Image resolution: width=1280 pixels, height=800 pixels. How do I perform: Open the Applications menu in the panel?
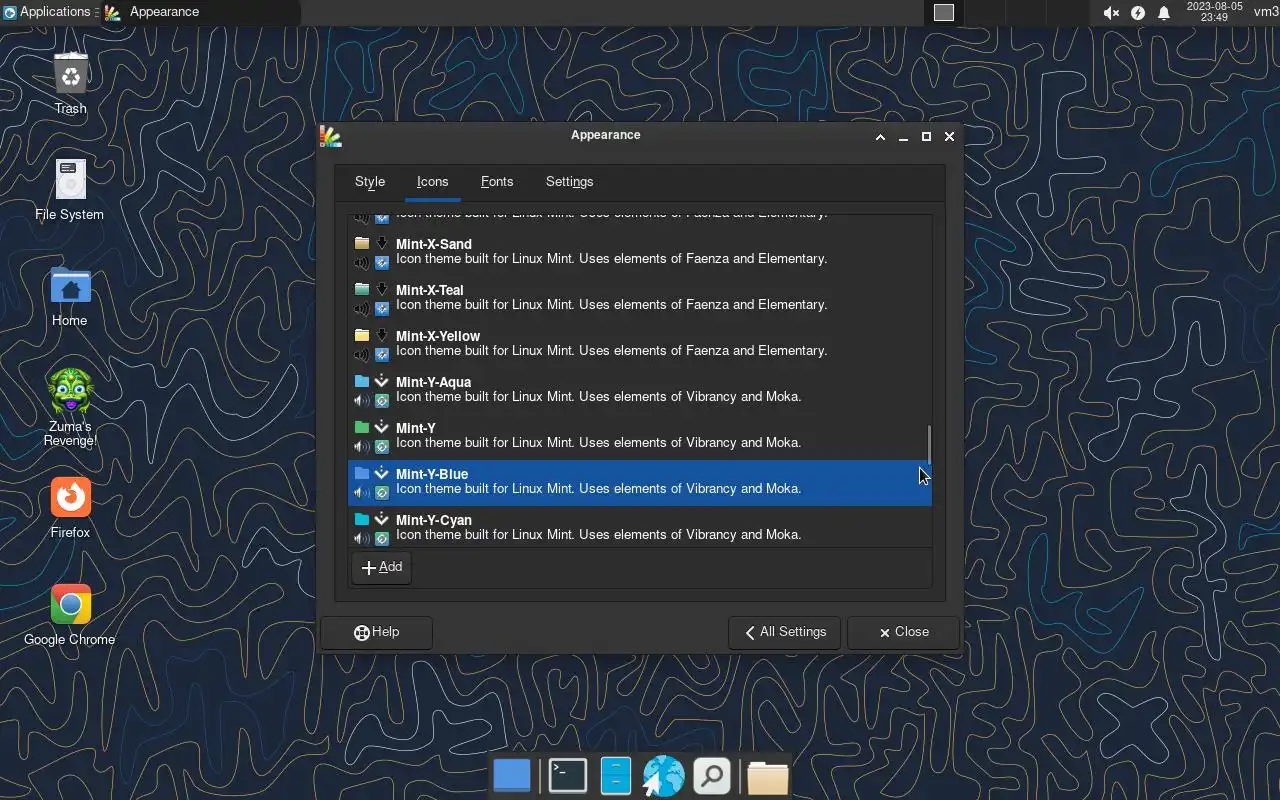(x=47, y=12)
